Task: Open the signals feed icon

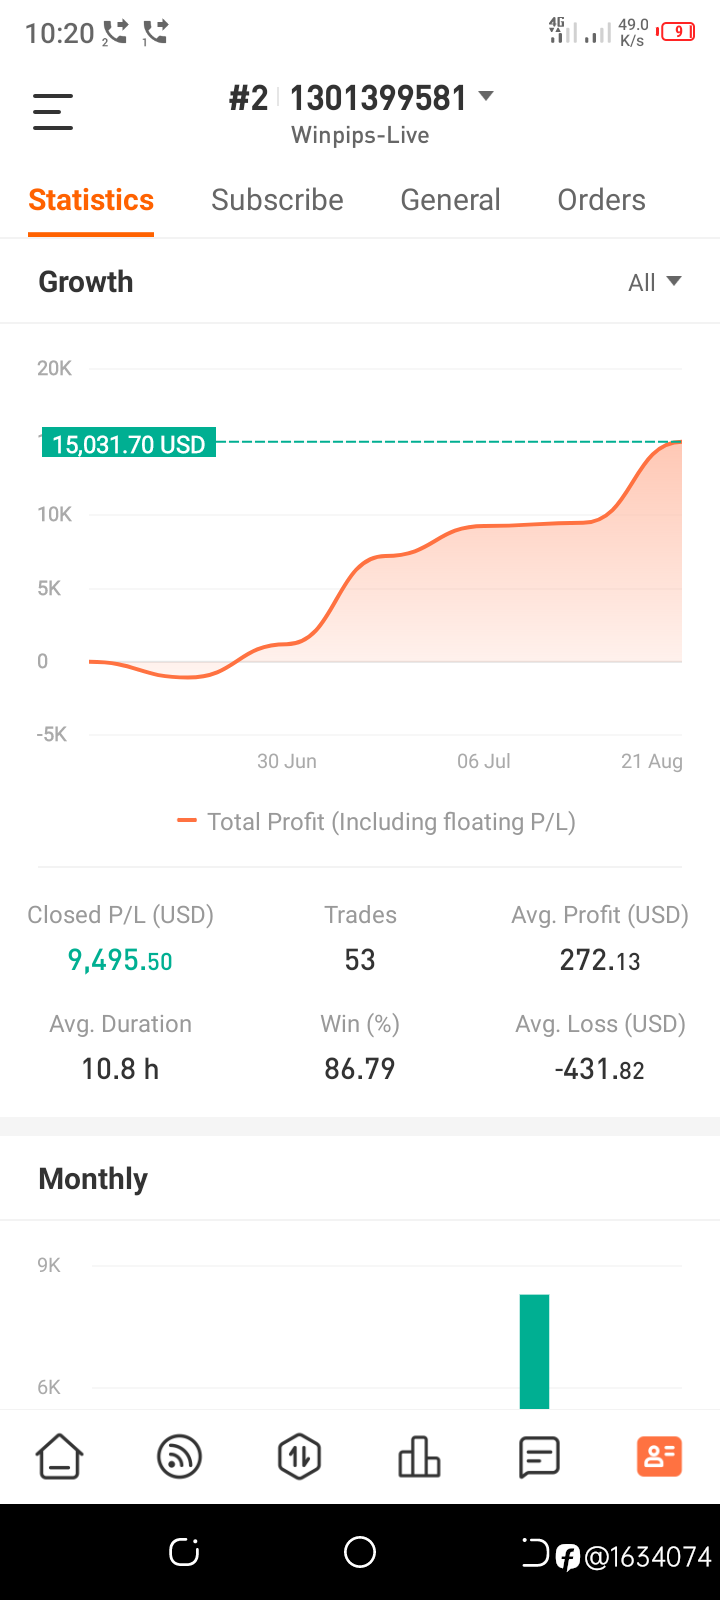Action: [x=180, y=1456]
